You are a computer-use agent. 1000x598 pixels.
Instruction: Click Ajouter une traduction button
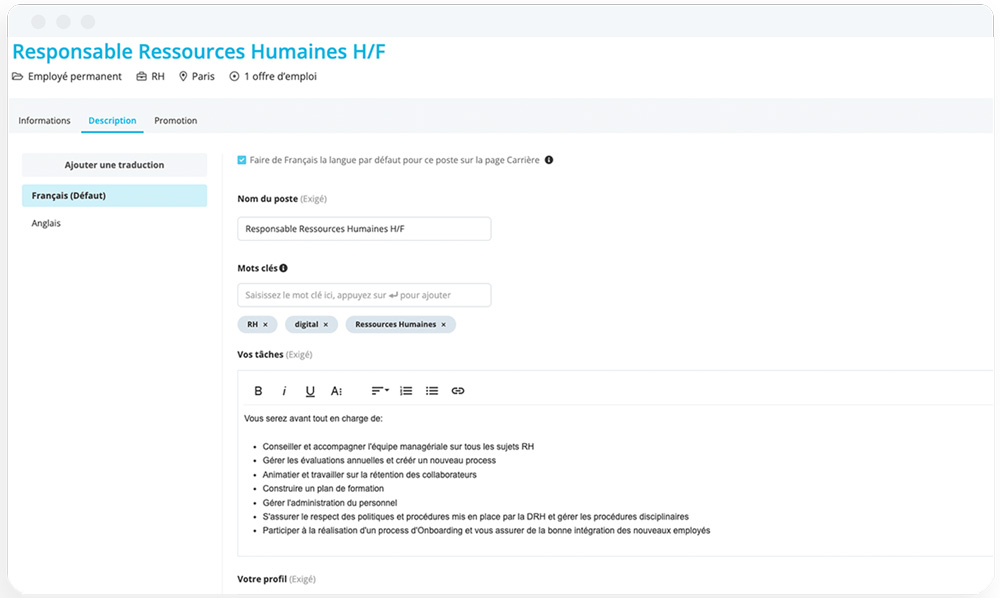point(114,165)
